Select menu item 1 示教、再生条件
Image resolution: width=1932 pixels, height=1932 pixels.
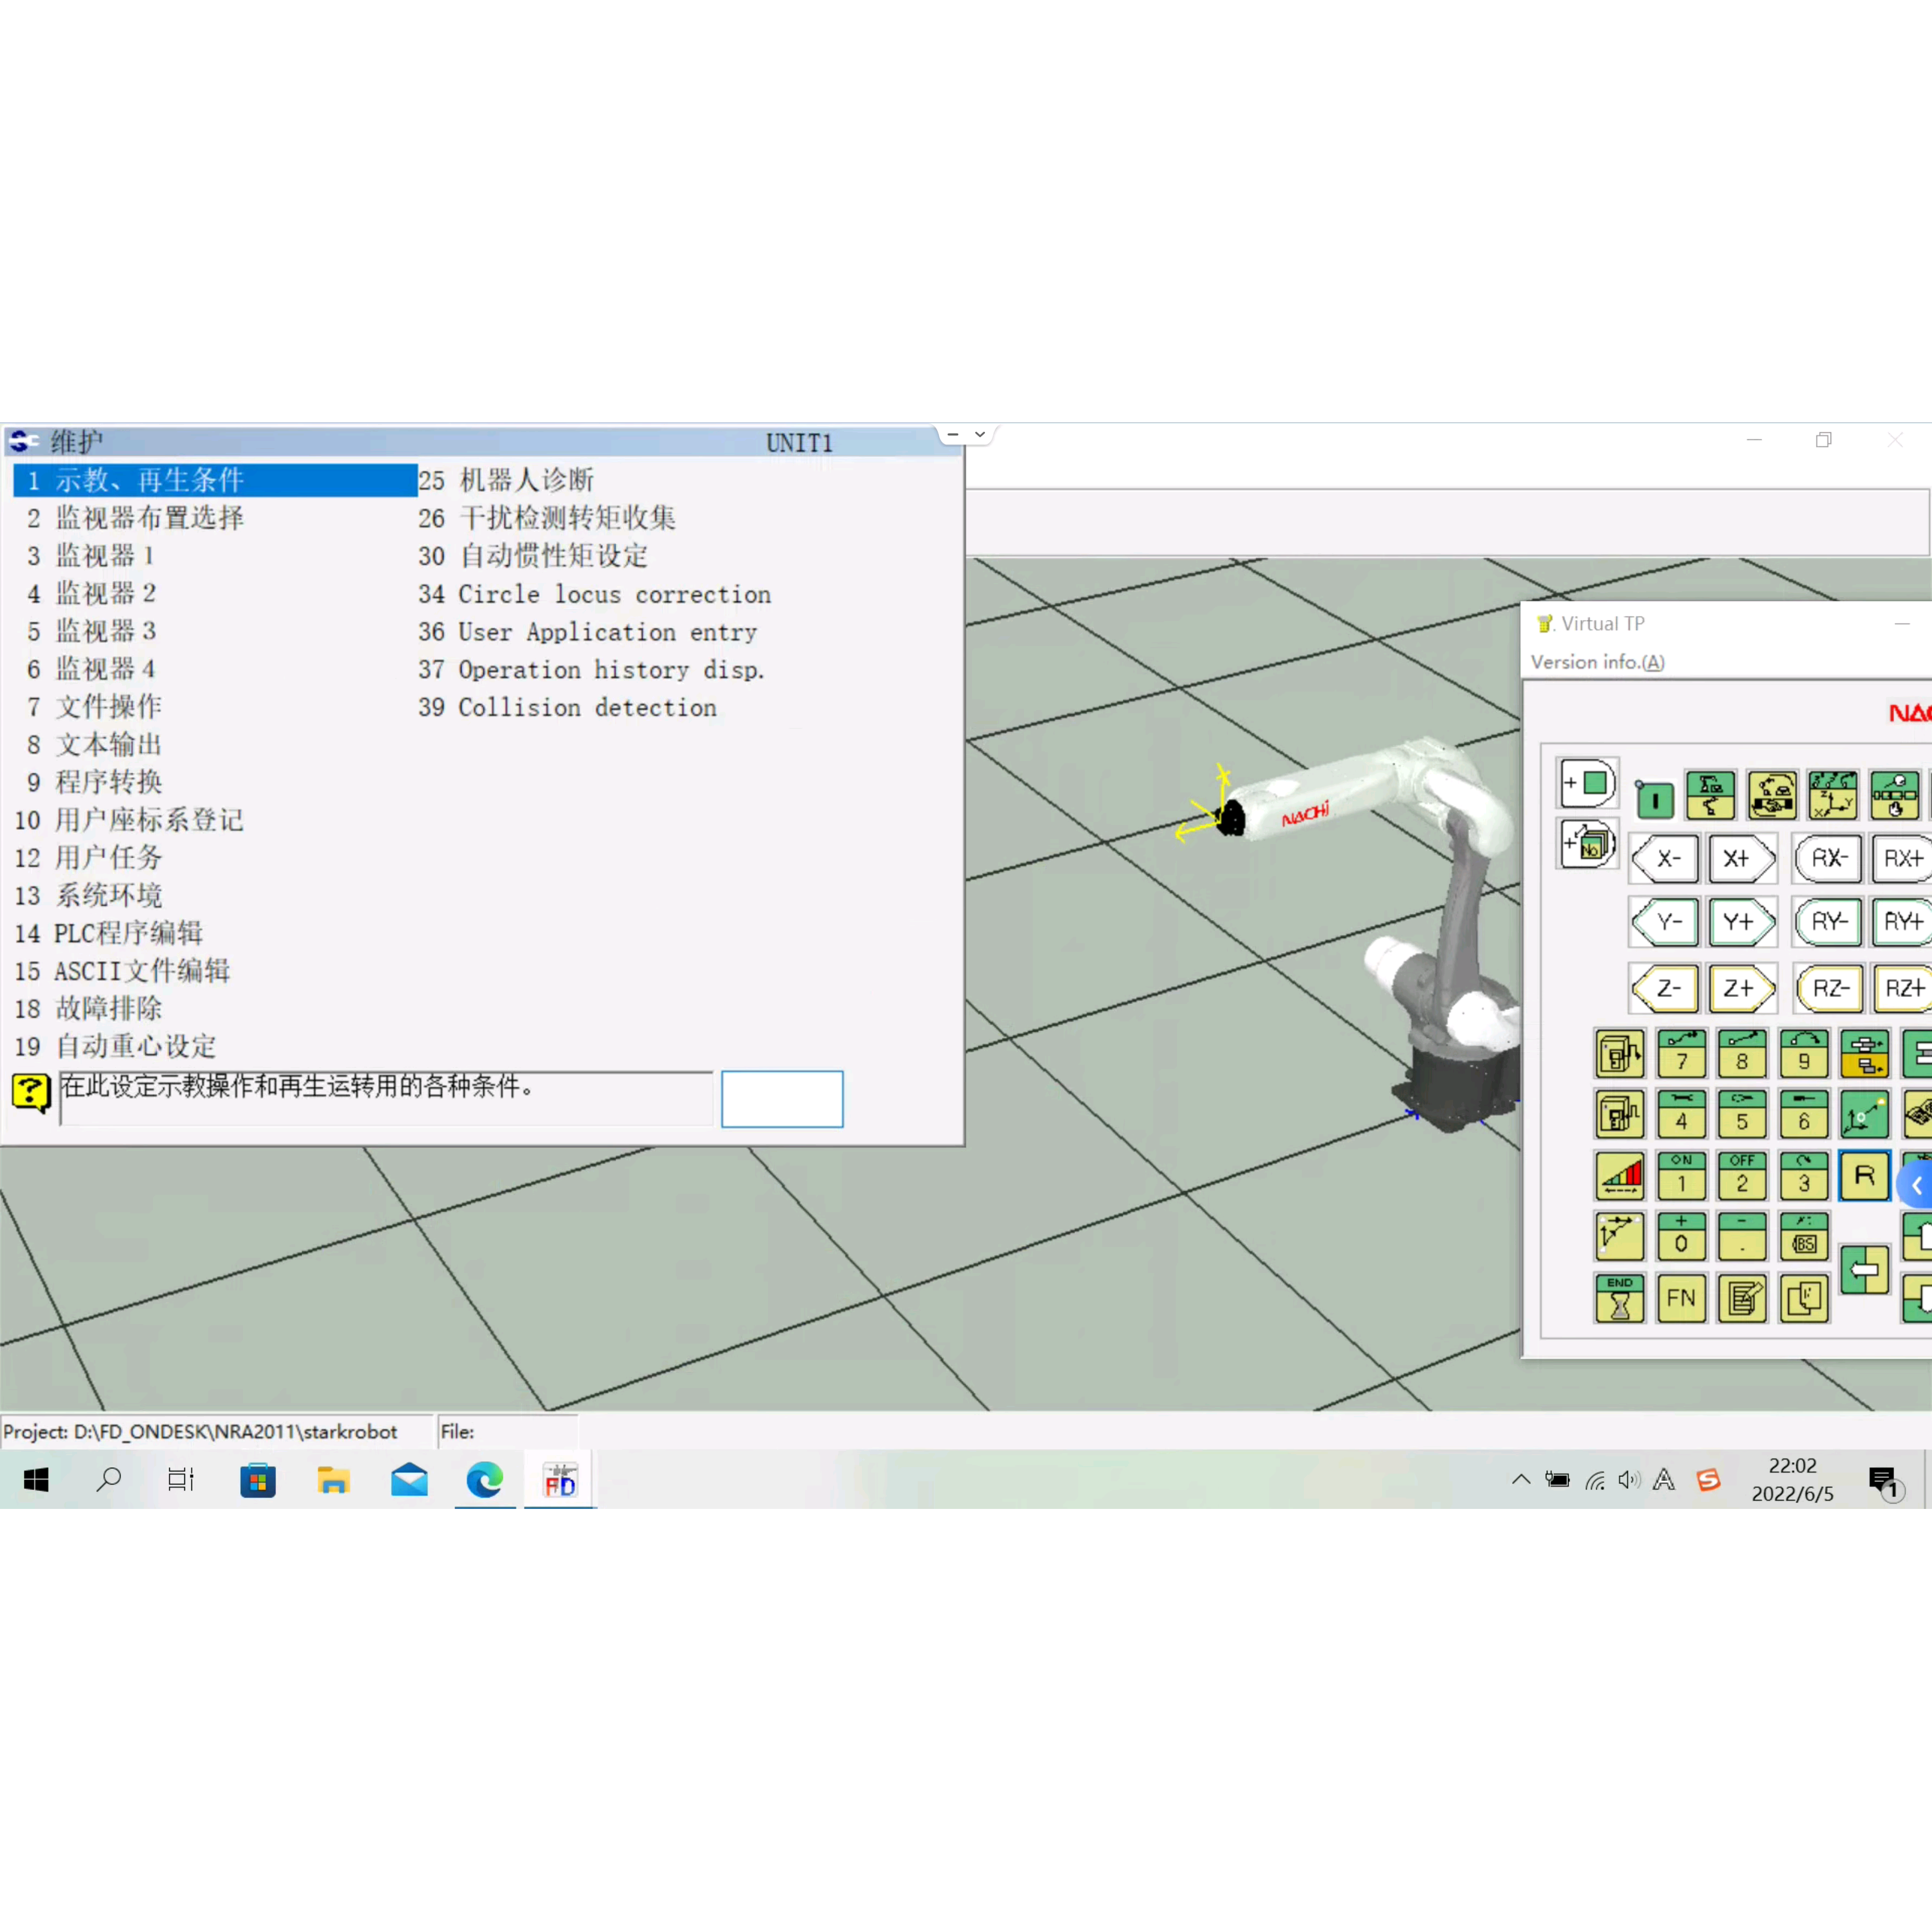[x=215, y=480]
